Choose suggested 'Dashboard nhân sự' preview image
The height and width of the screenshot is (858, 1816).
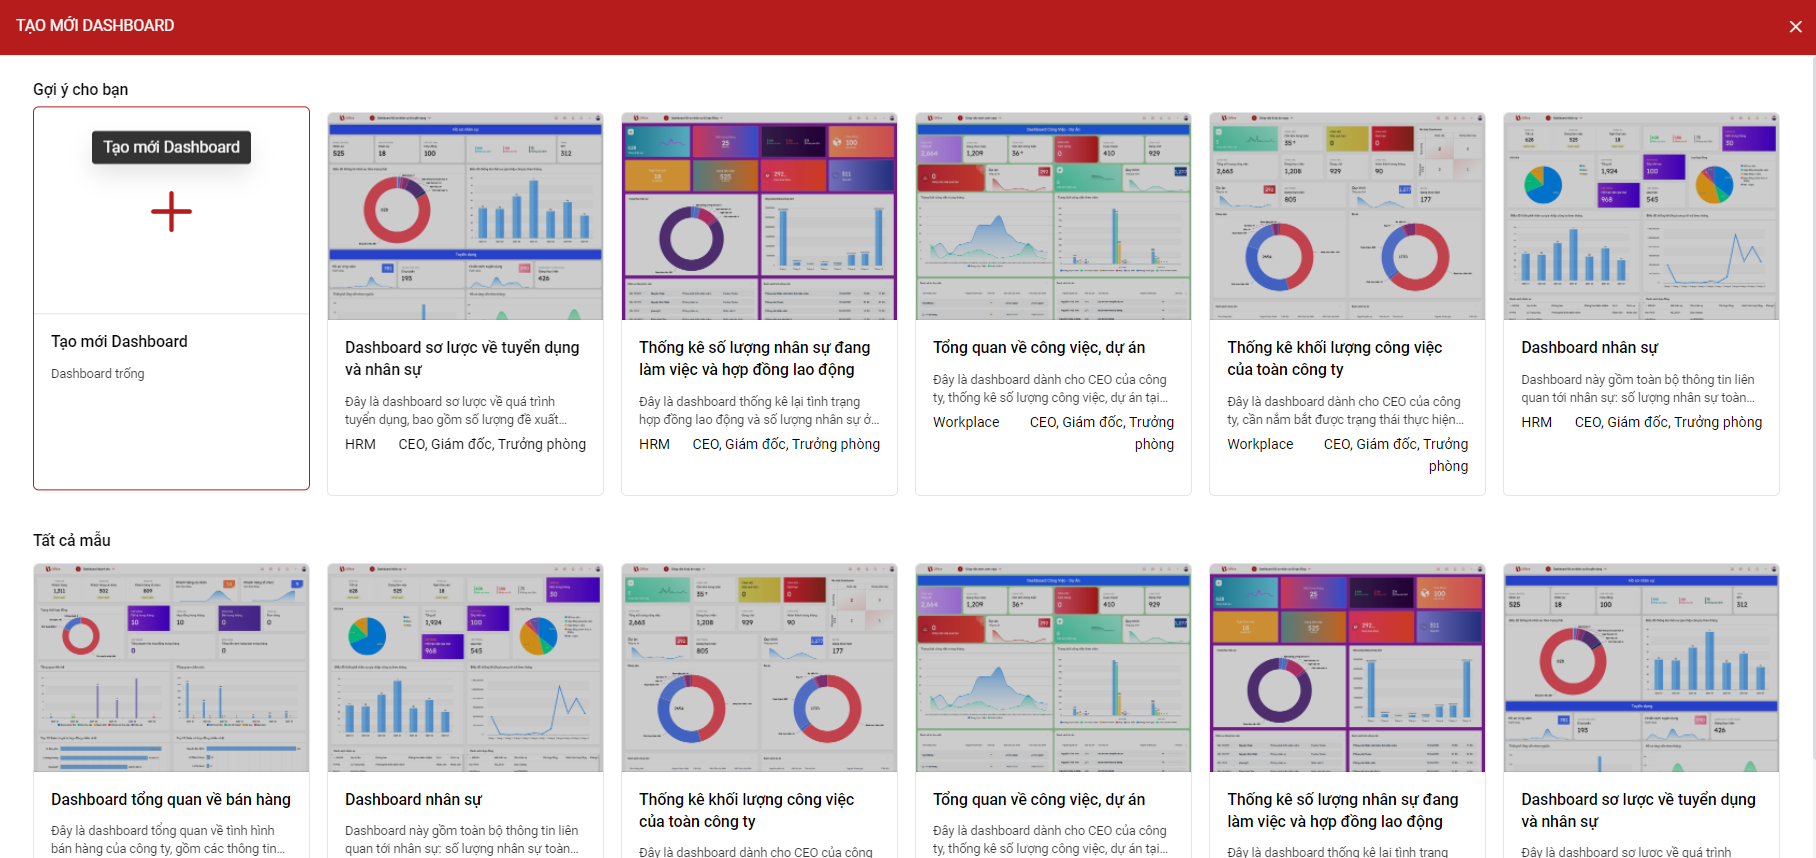pos(1641,216)
